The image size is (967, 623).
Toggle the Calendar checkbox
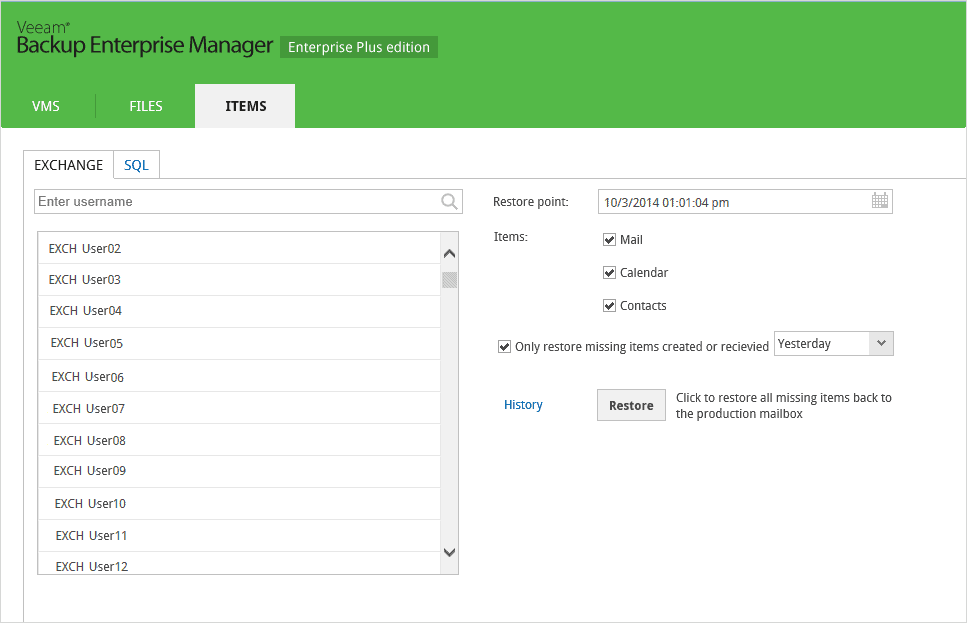pyautogui.click(x=609, y=273)
